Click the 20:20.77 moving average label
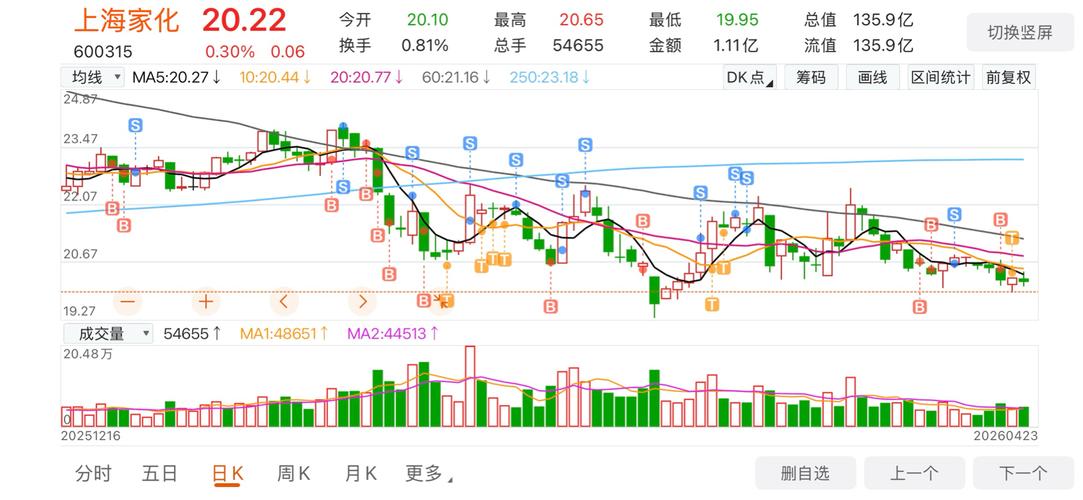 point(367,77)
